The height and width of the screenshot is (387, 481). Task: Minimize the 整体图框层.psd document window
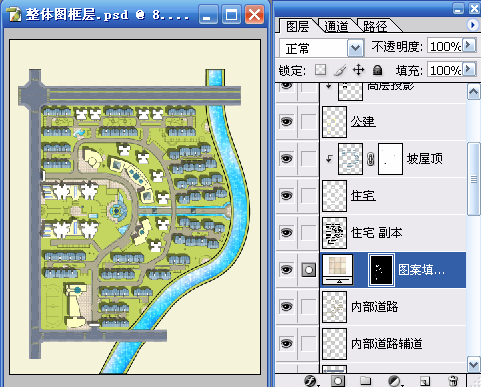208,14
